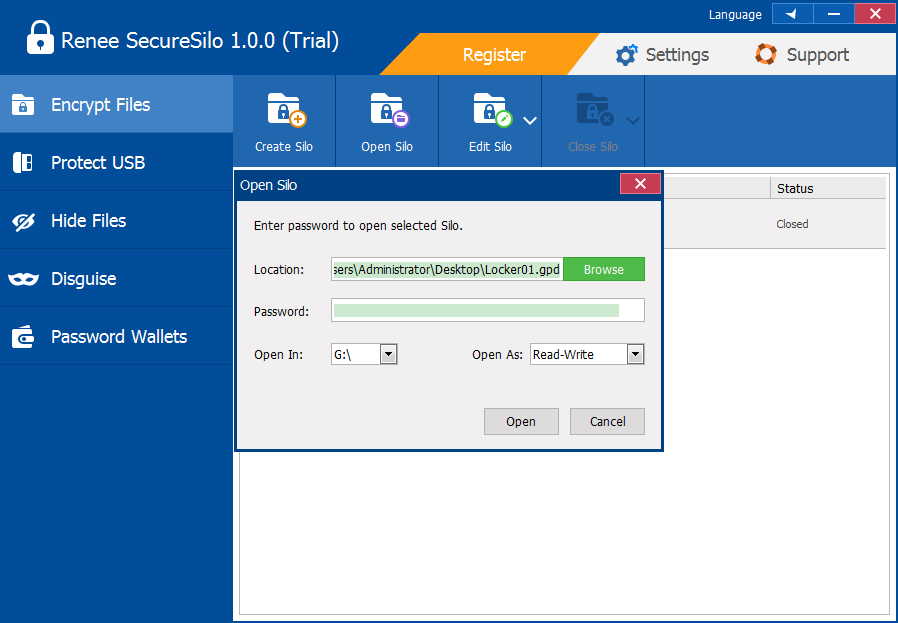Viewport: 898px width, 623px height.
Task: Click the Open Silo toolbar icon
Action: pyautogui.click(x=387, y=110)
